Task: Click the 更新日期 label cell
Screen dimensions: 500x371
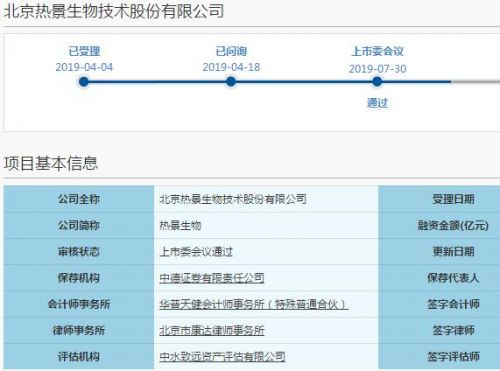Action: 439,252
